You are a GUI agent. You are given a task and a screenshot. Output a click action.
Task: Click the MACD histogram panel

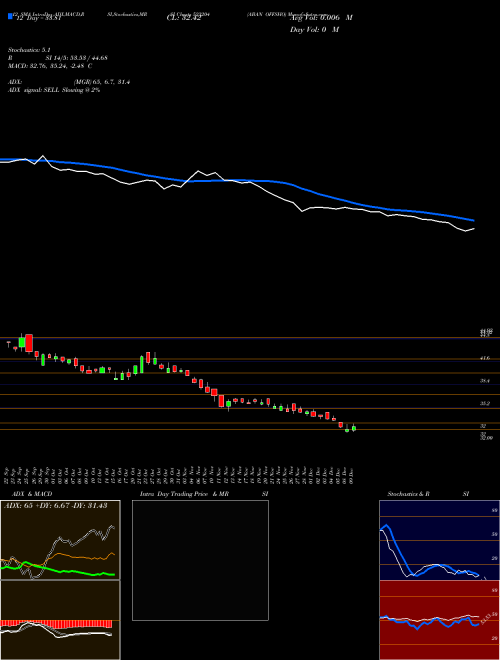(x=60, y=620)
